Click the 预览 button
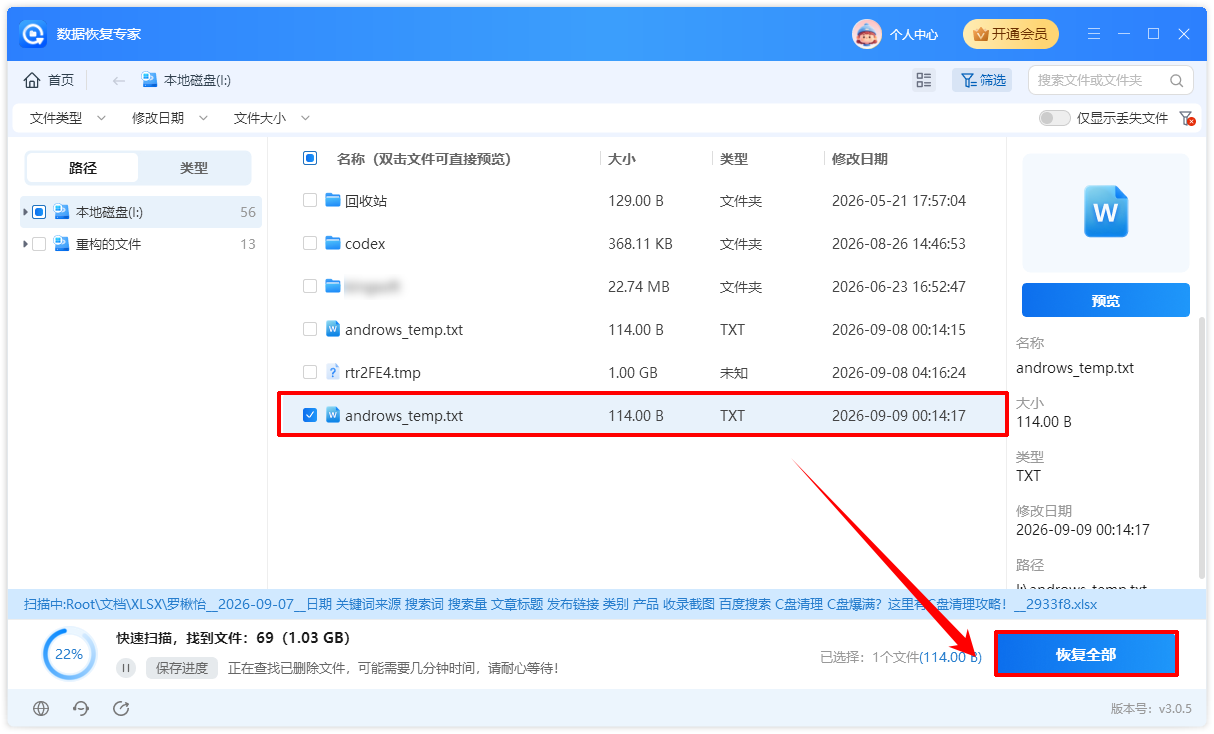1214x734 pixels. coord(1106,300)
